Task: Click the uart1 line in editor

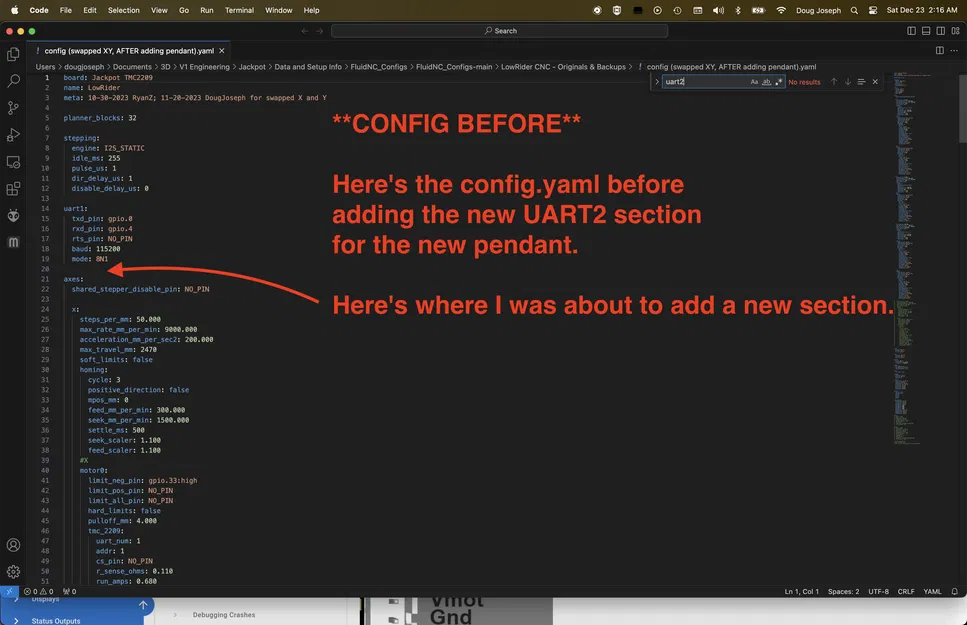Action: click(x=75, y=209)
